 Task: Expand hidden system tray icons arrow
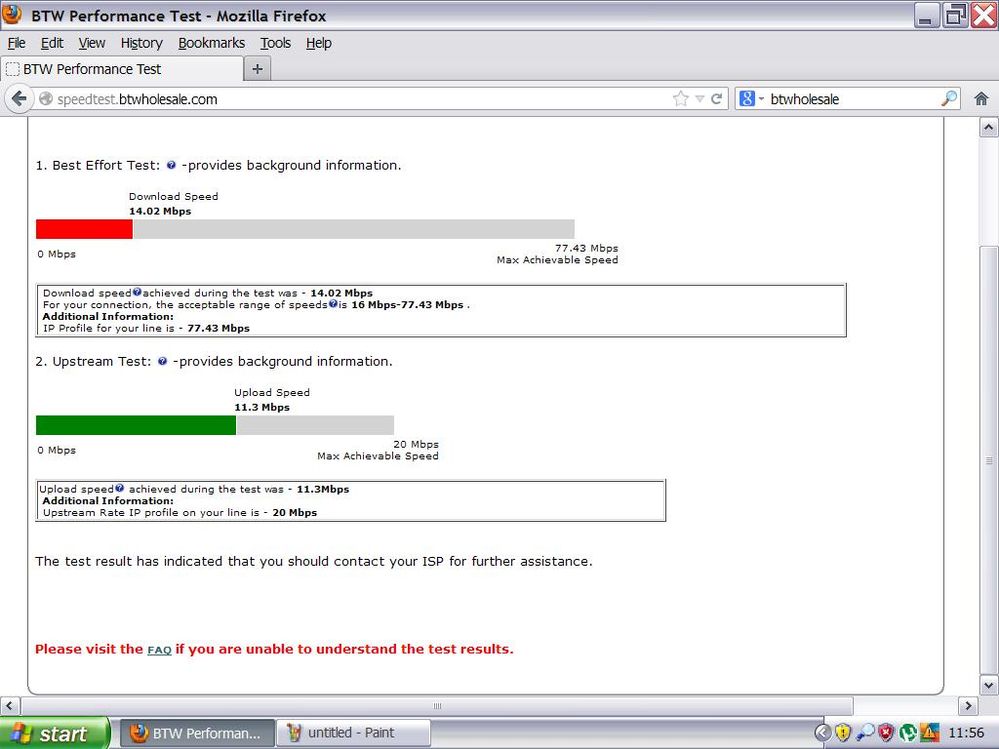823,733
